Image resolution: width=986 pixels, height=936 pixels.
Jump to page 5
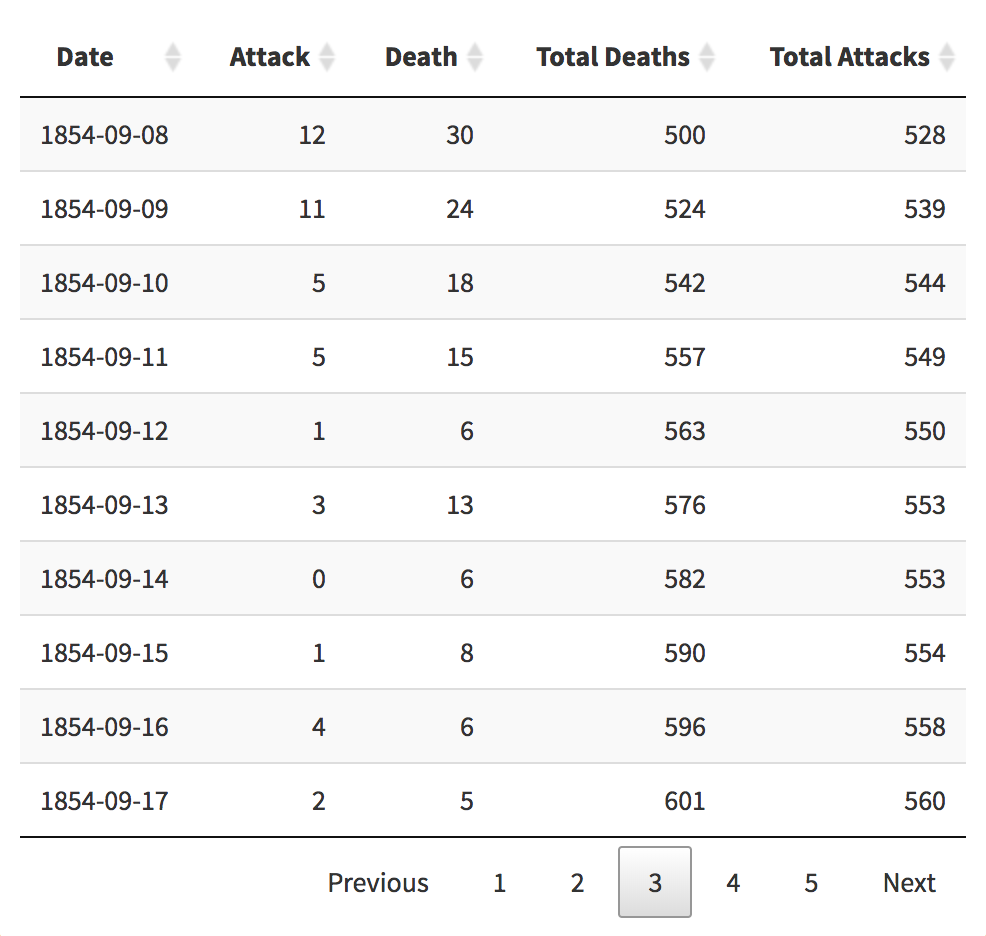click(811, 883)
